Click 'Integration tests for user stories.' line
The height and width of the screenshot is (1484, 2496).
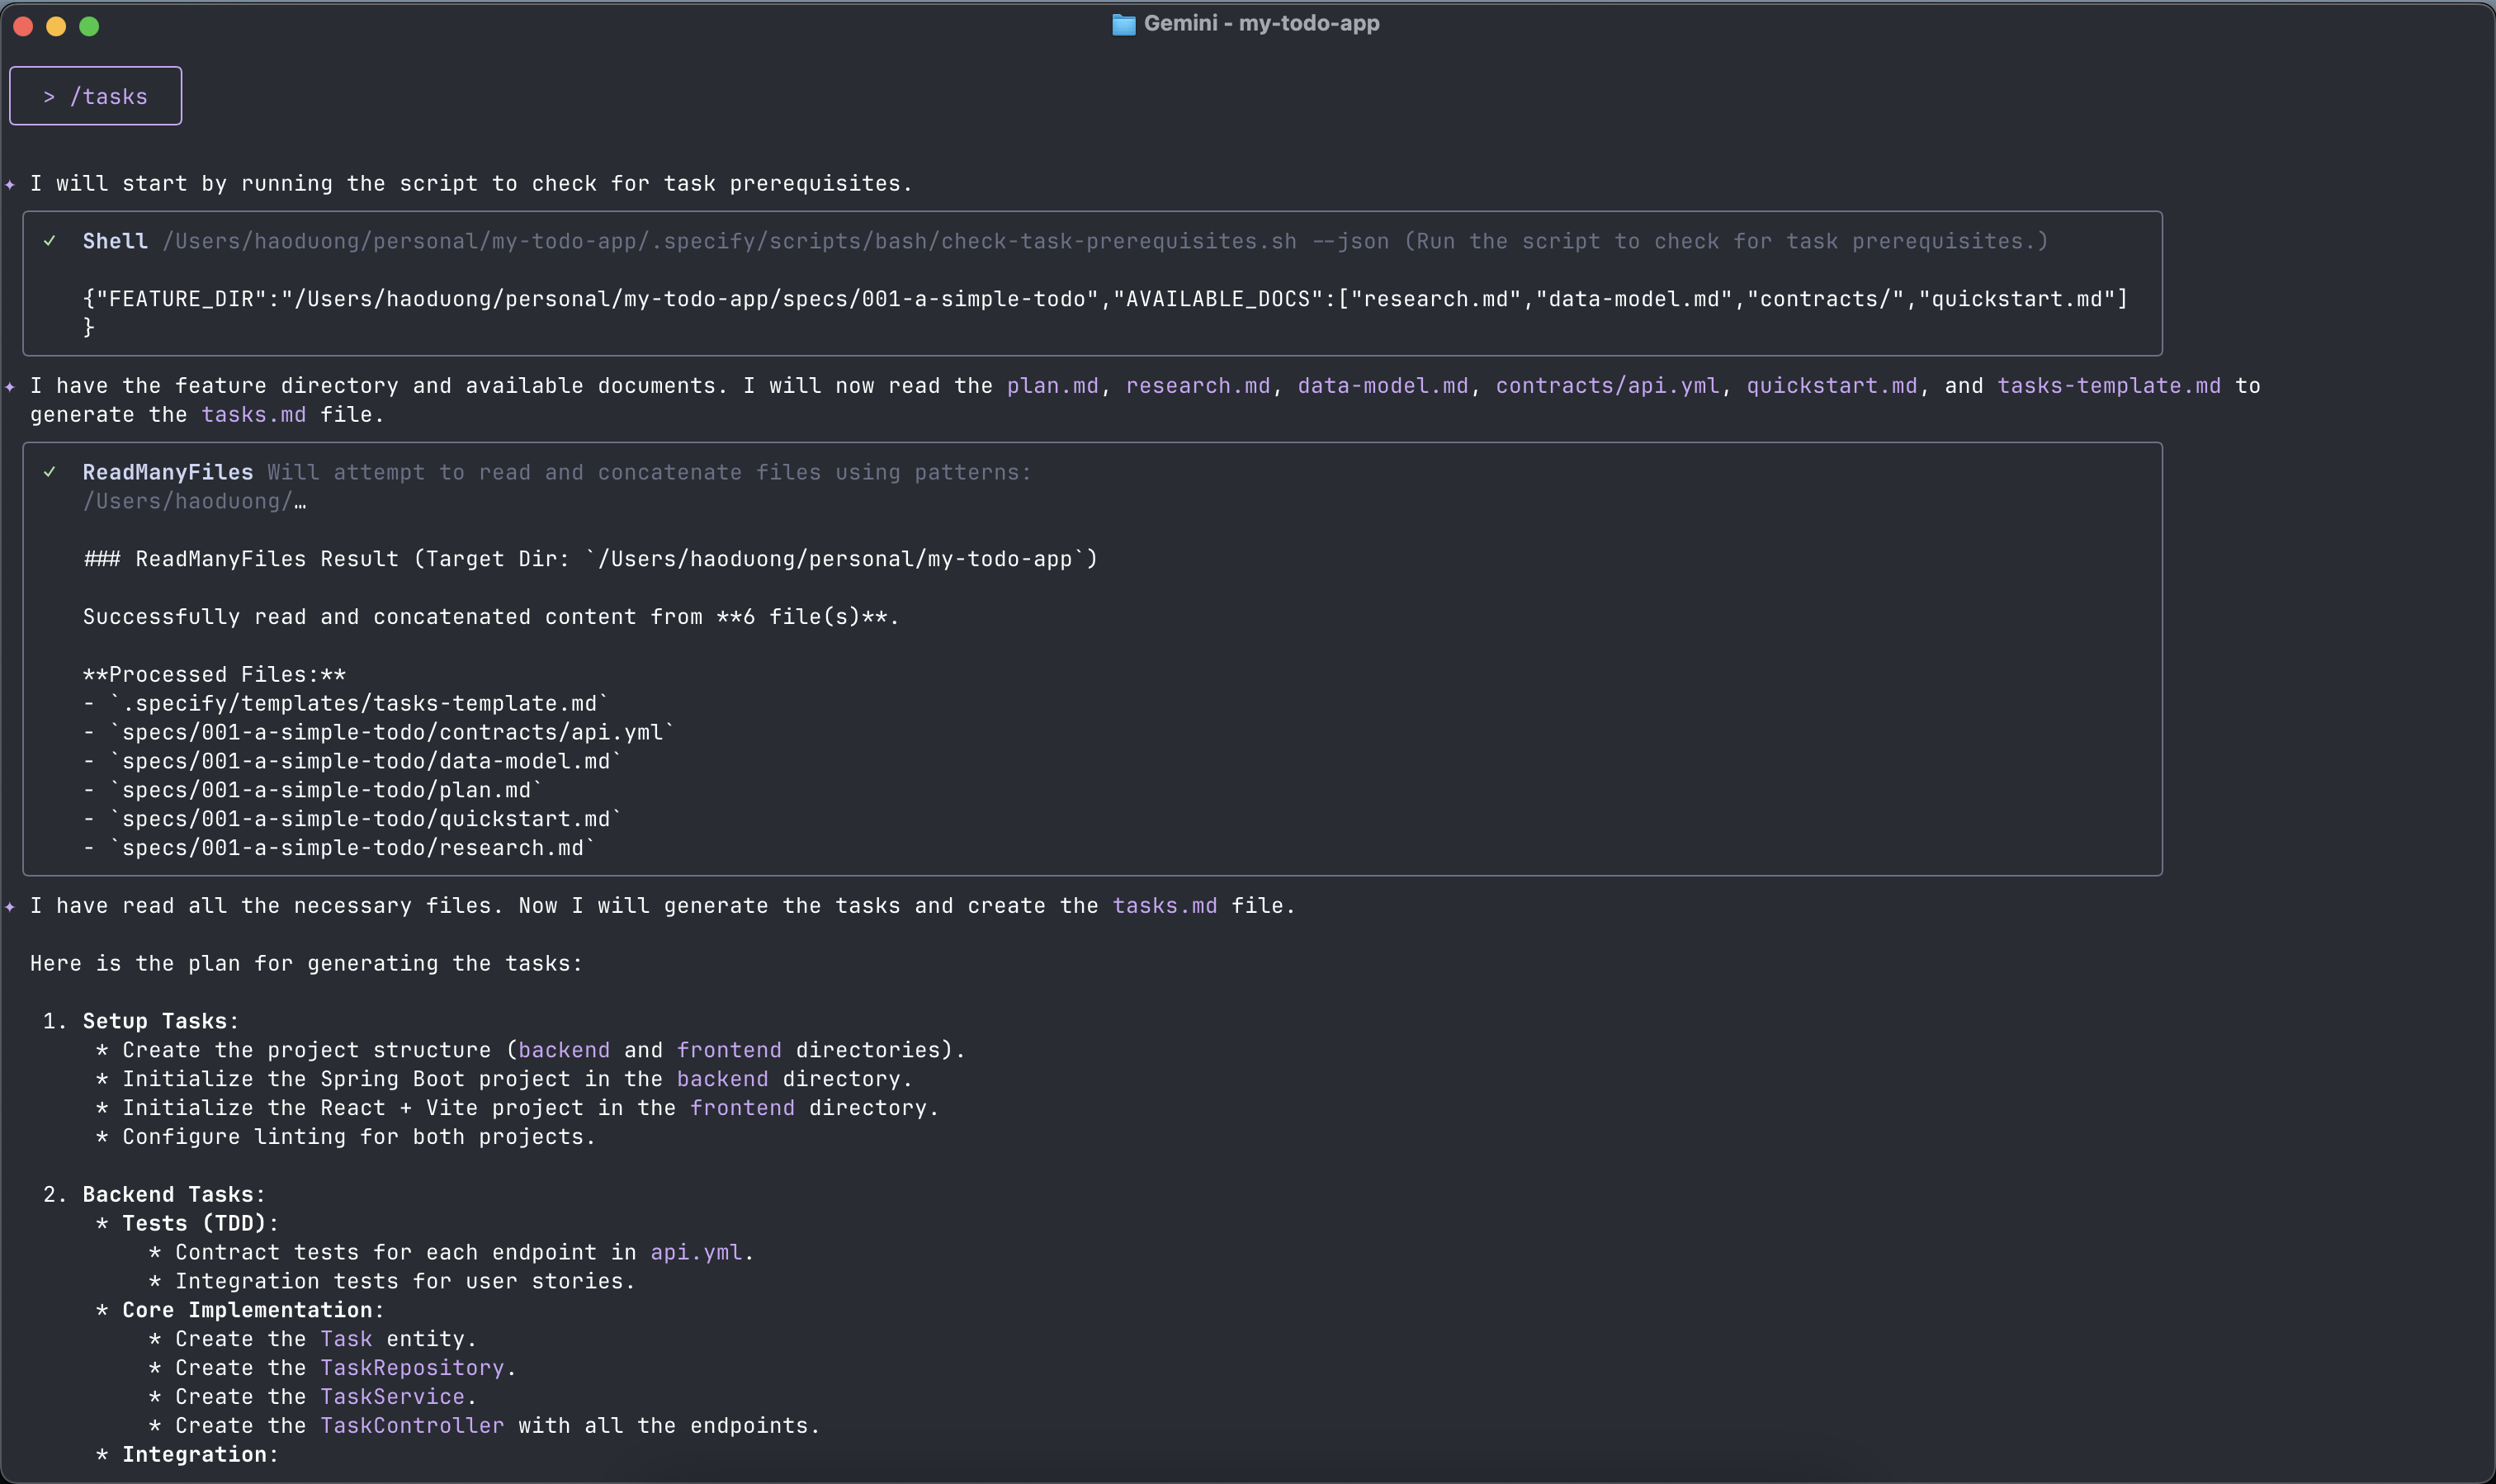pos(405,1281)
